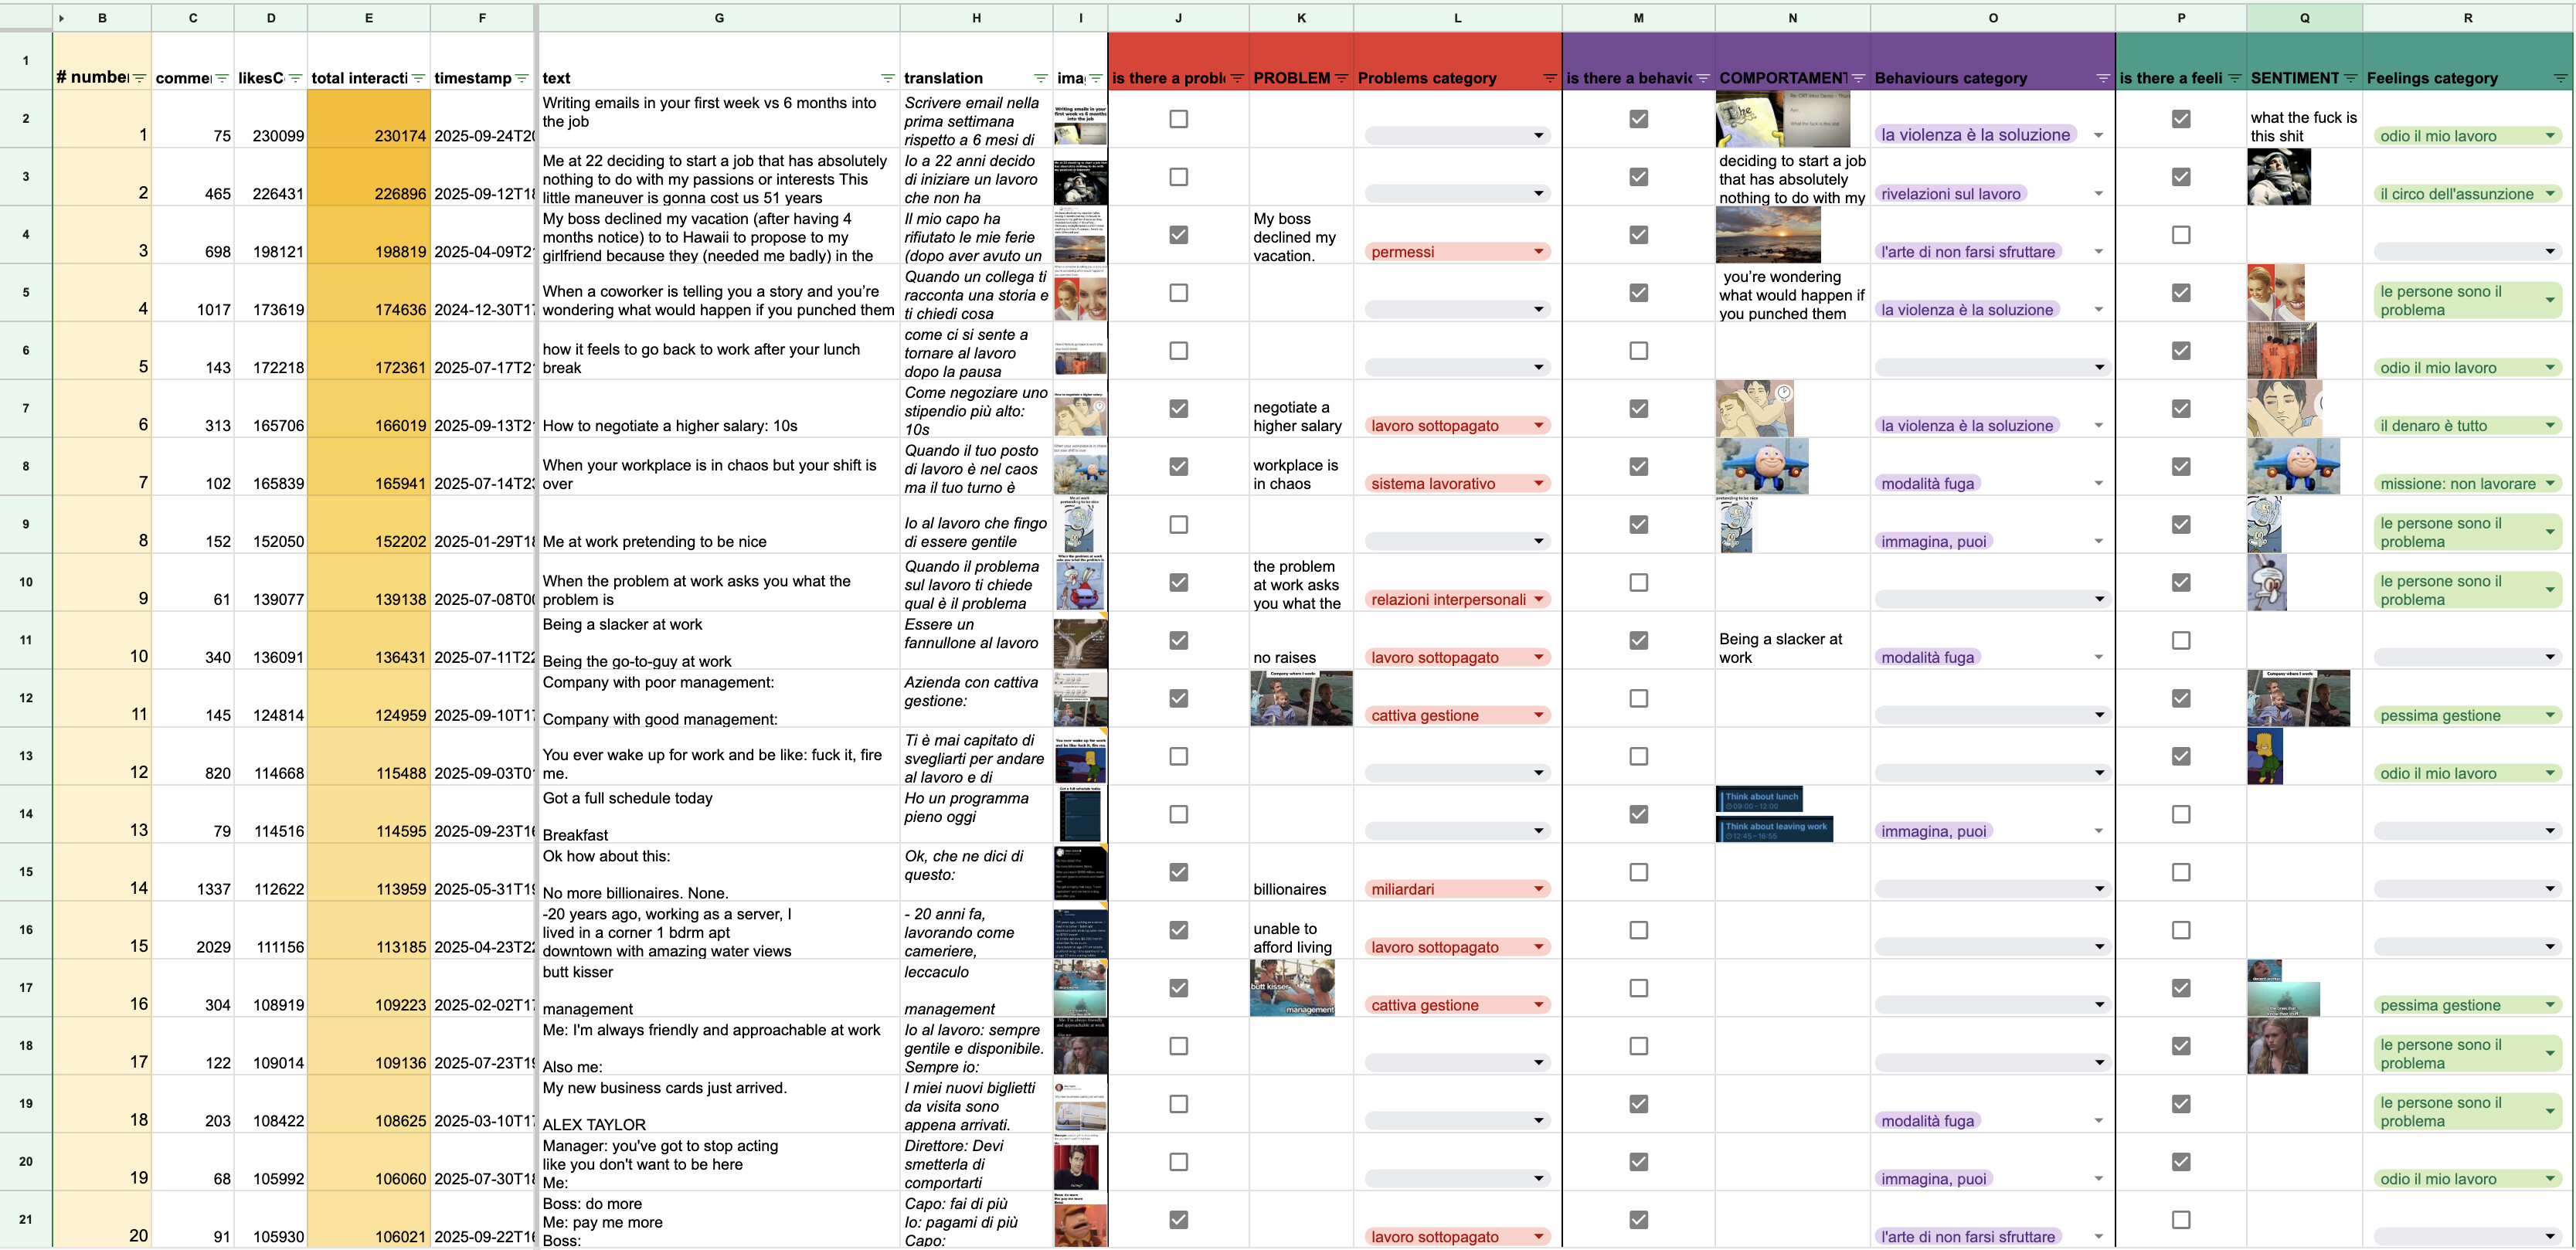
Task: Open the filter on the "timestamp" column
Action: [x=521, y=78]
